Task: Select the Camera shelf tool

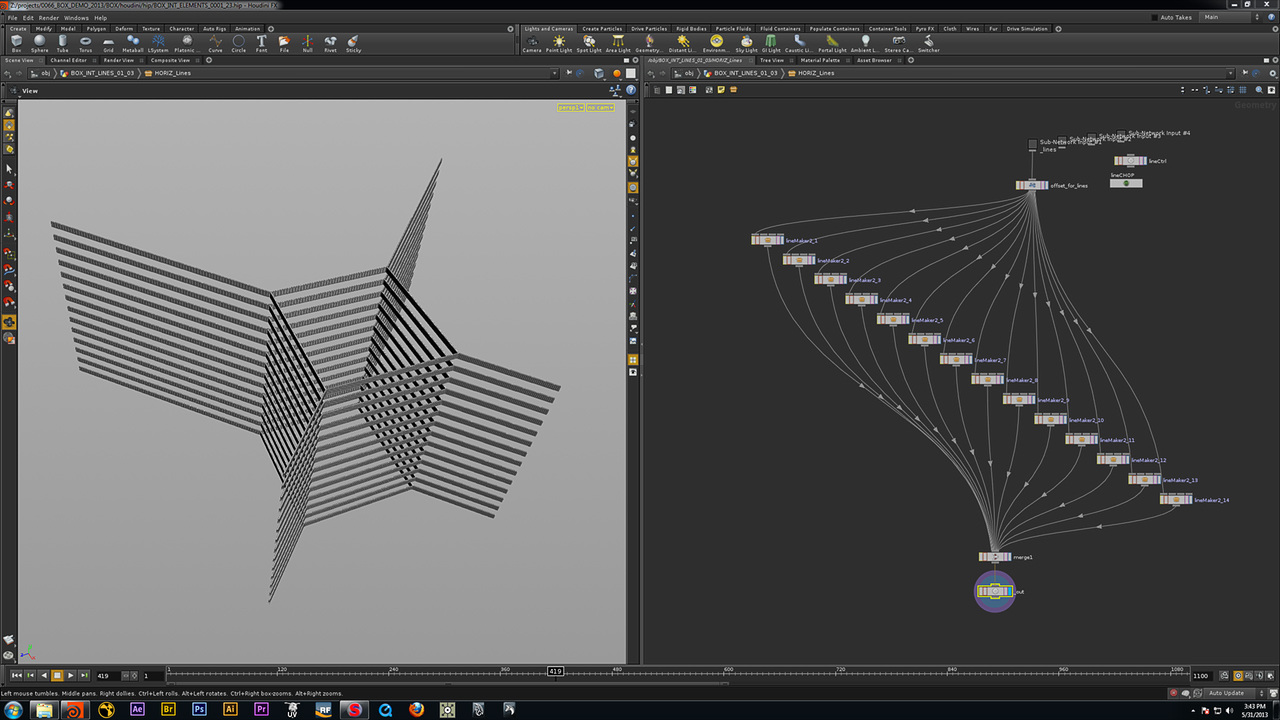Action: click(531, 43)
